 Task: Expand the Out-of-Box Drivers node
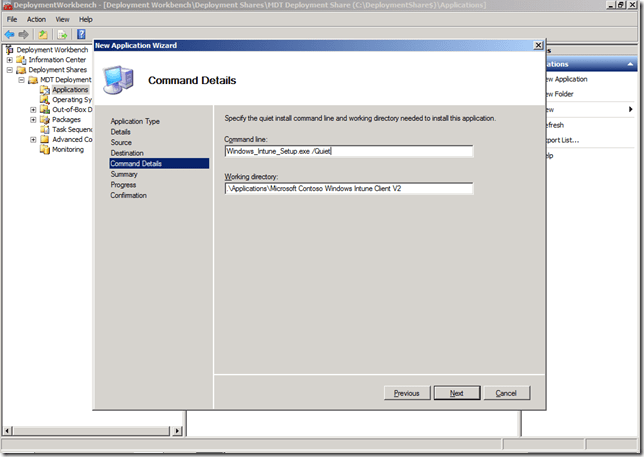pyautogui.click(x=33, y=110)
